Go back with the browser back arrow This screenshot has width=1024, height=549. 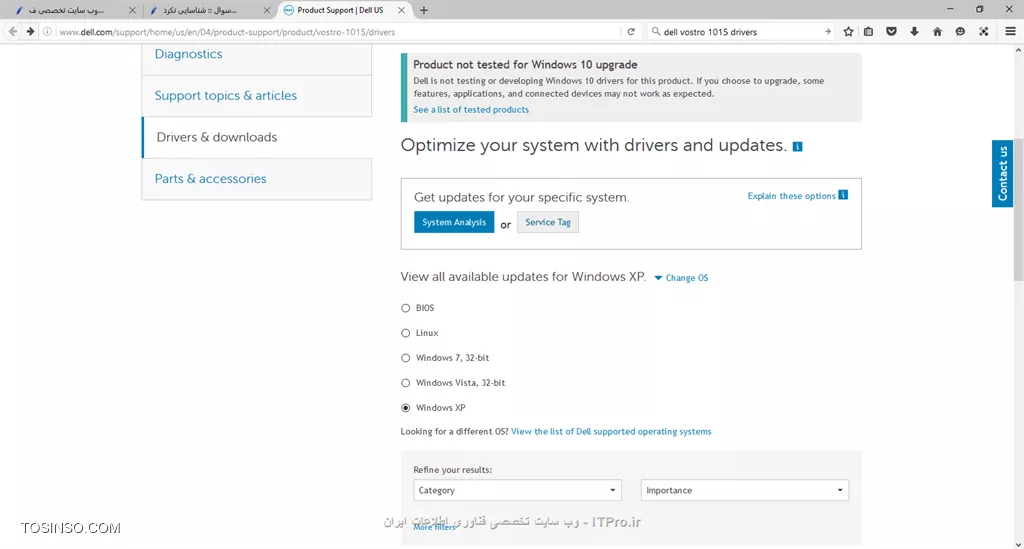(x=12, y=31)
